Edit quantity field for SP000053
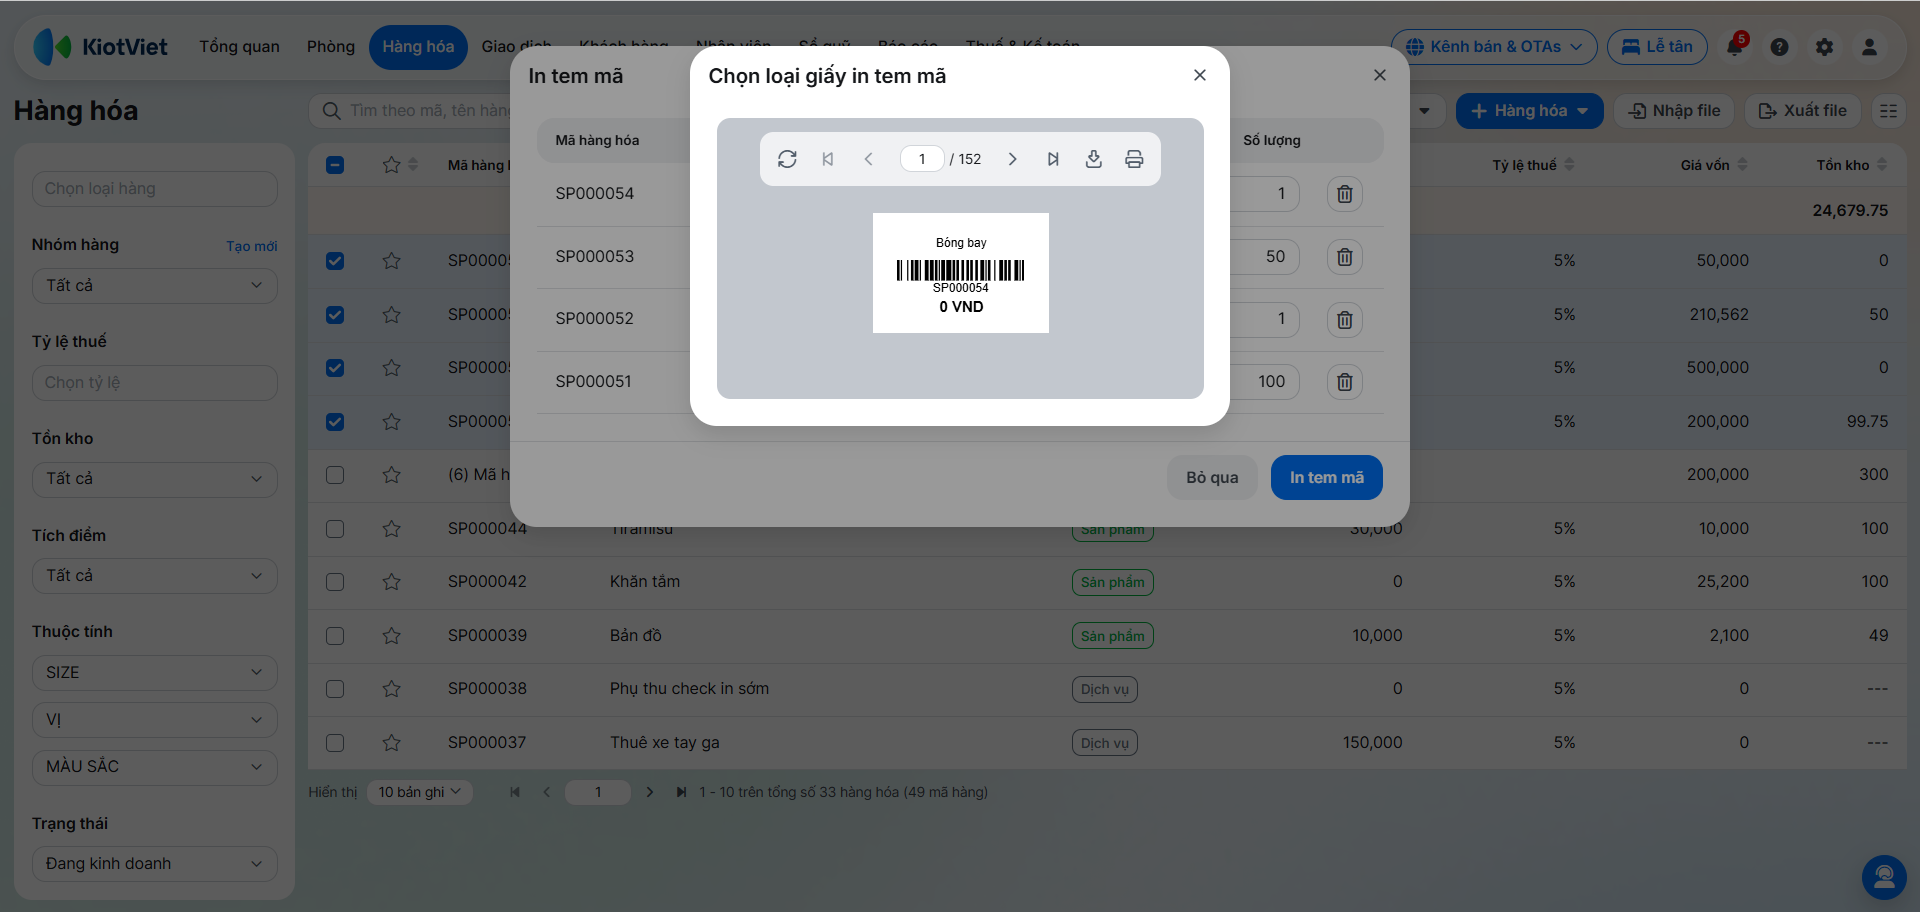Image resolution: width=1920 pixels, height=912 pixels. [x=1265, y=257]
